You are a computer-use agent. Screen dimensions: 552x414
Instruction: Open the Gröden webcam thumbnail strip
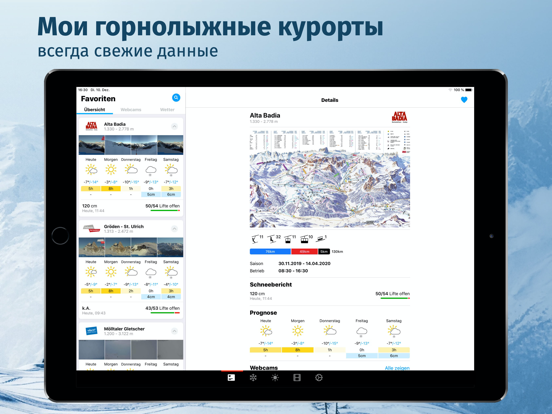pos(131,247)
